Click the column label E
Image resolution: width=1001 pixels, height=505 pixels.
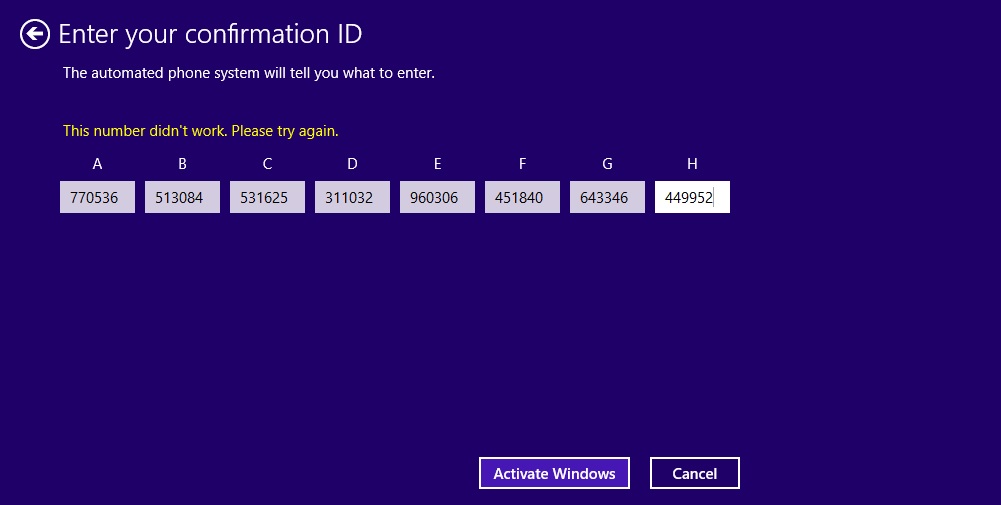(437, 164)
